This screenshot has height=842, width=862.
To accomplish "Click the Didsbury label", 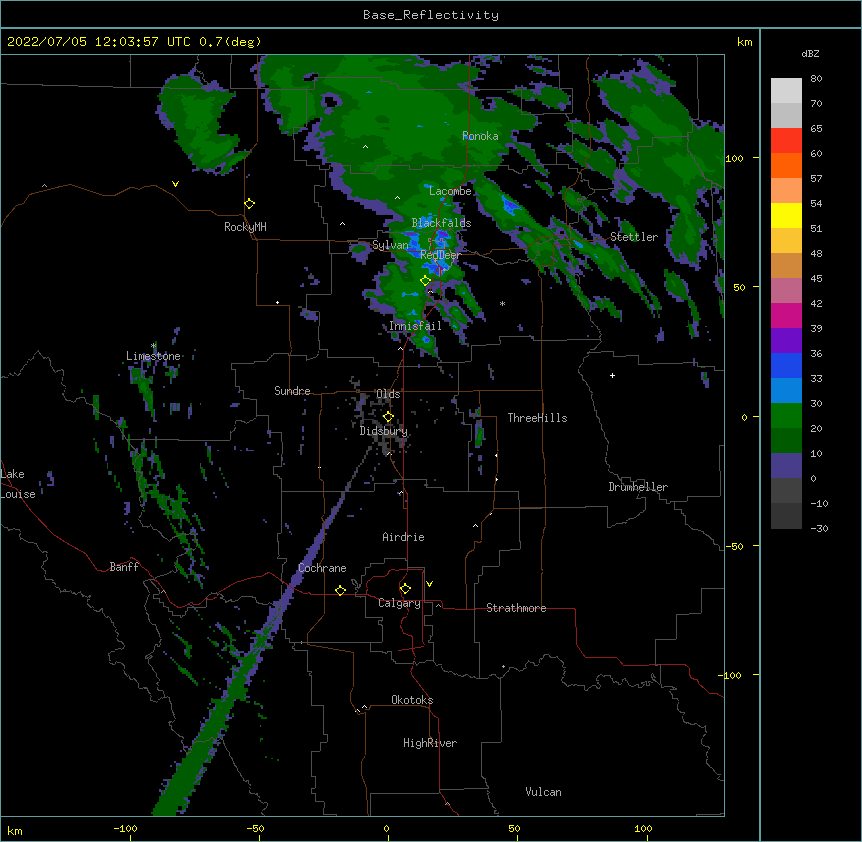I will (384, 431).
